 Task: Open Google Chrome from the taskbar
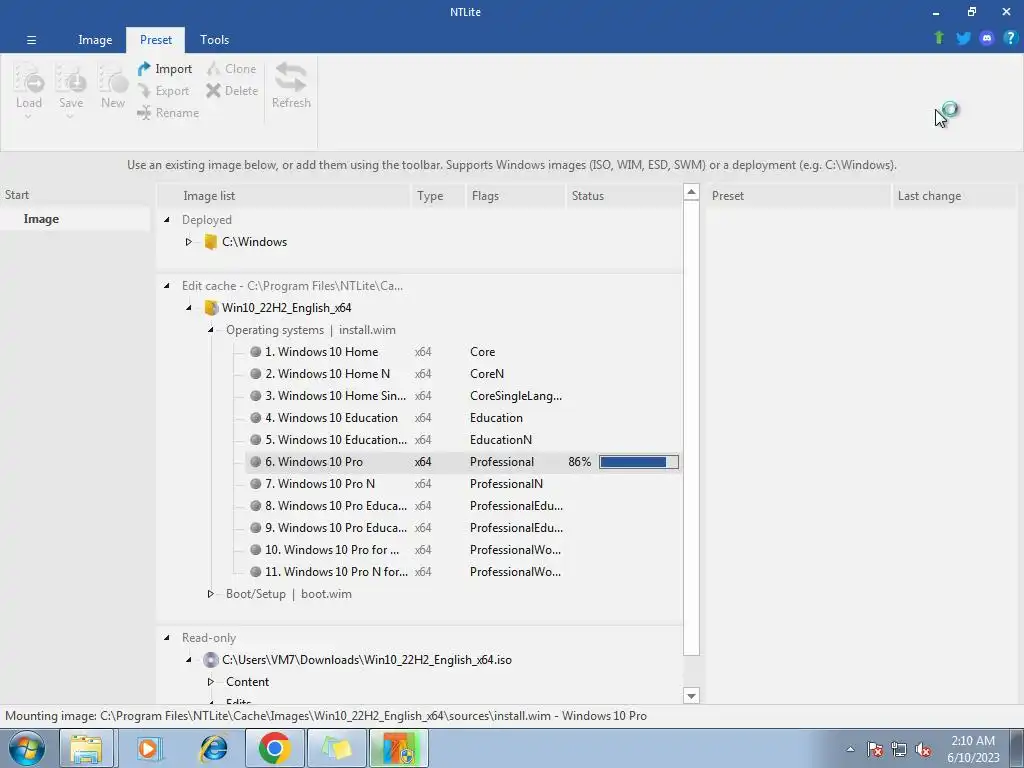(274, 748)
